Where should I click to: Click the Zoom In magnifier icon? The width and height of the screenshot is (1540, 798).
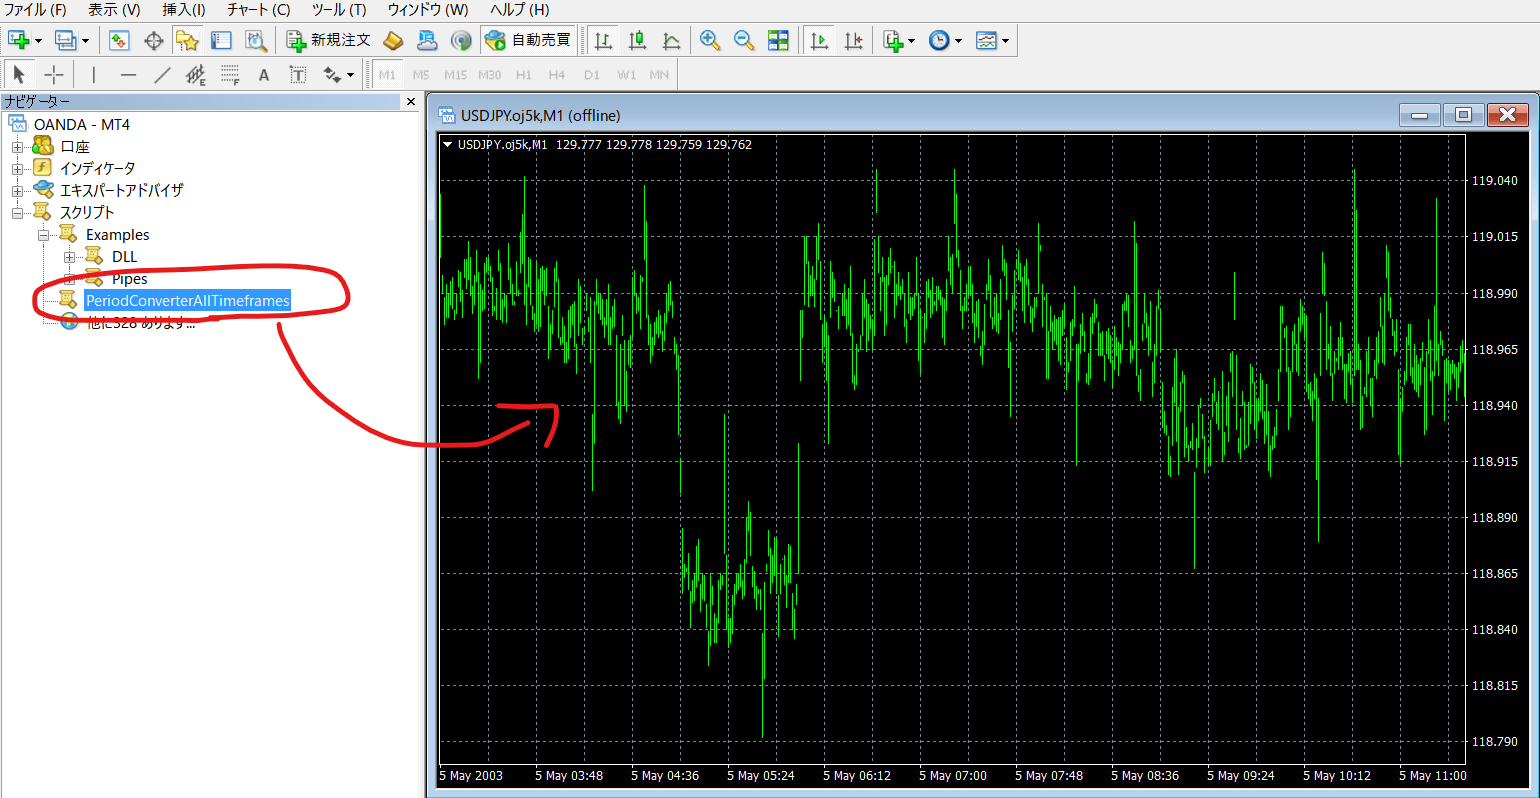pyautogui.click(x=710, y=40)
